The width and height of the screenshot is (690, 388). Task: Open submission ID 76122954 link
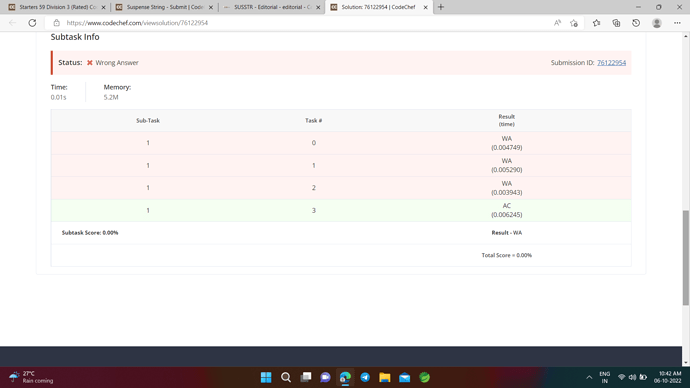(611, 62)
